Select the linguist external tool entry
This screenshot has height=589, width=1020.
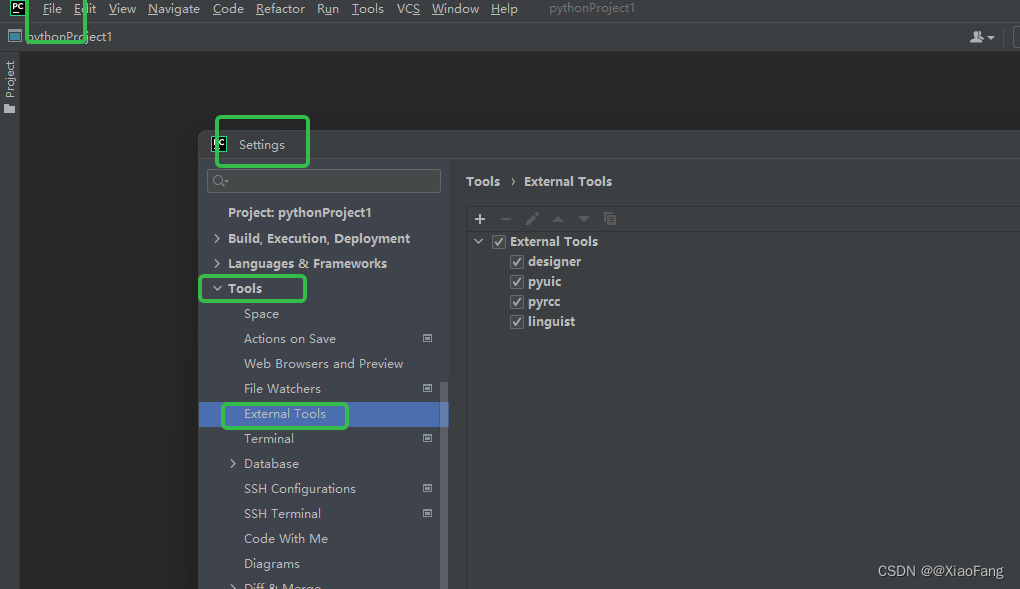pos(552,322)
